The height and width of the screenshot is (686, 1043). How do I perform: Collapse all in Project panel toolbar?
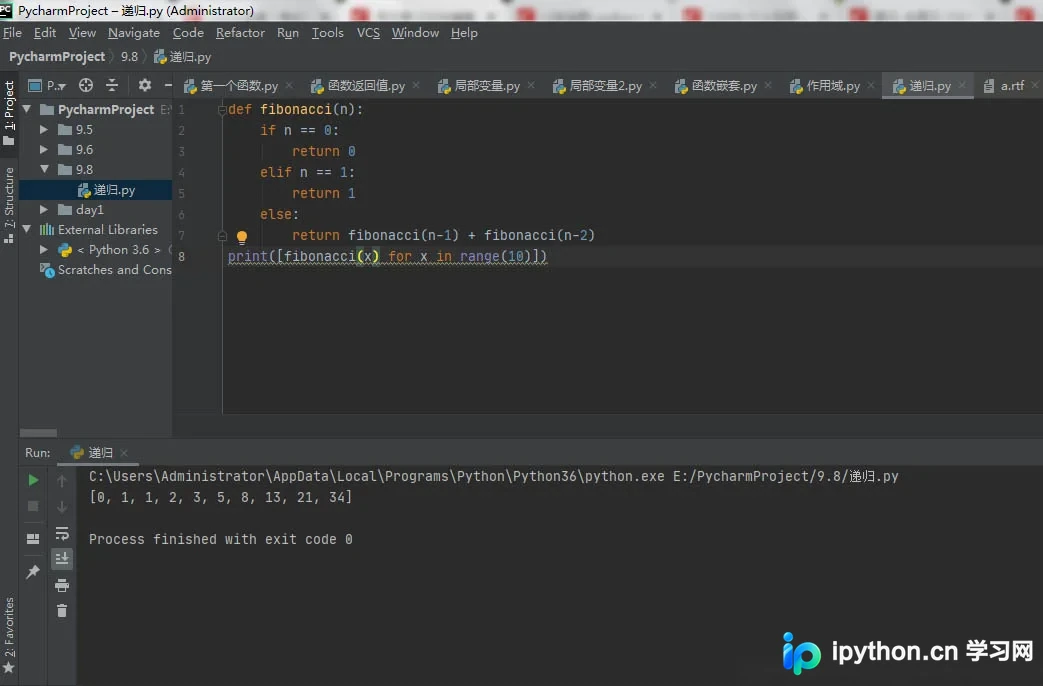tap(112, 85)
